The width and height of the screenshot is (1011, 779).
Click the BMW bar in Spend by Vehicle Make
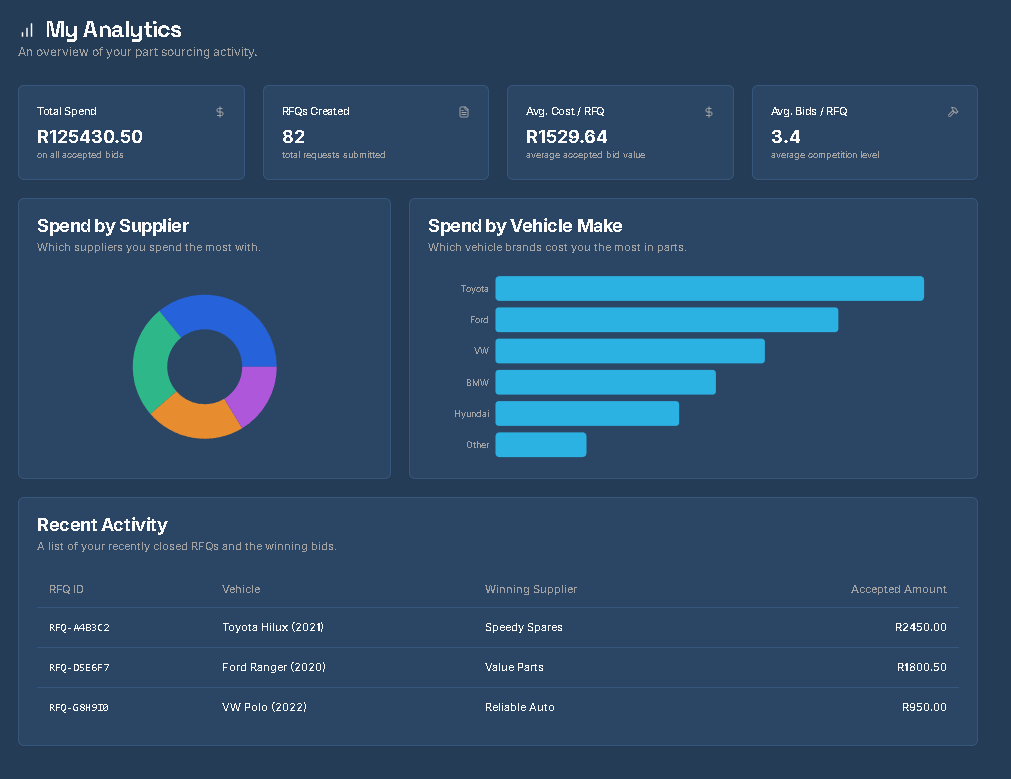[605, 382]
